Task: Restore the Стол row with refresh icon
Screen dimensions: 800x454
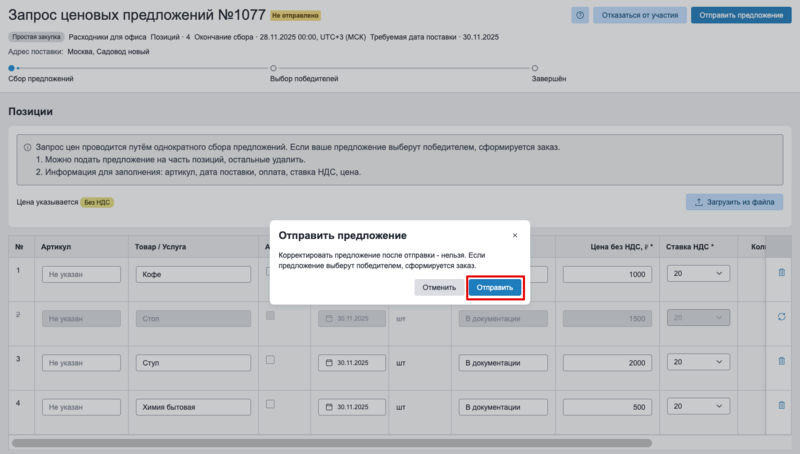Action: click(x=781, y=317)
